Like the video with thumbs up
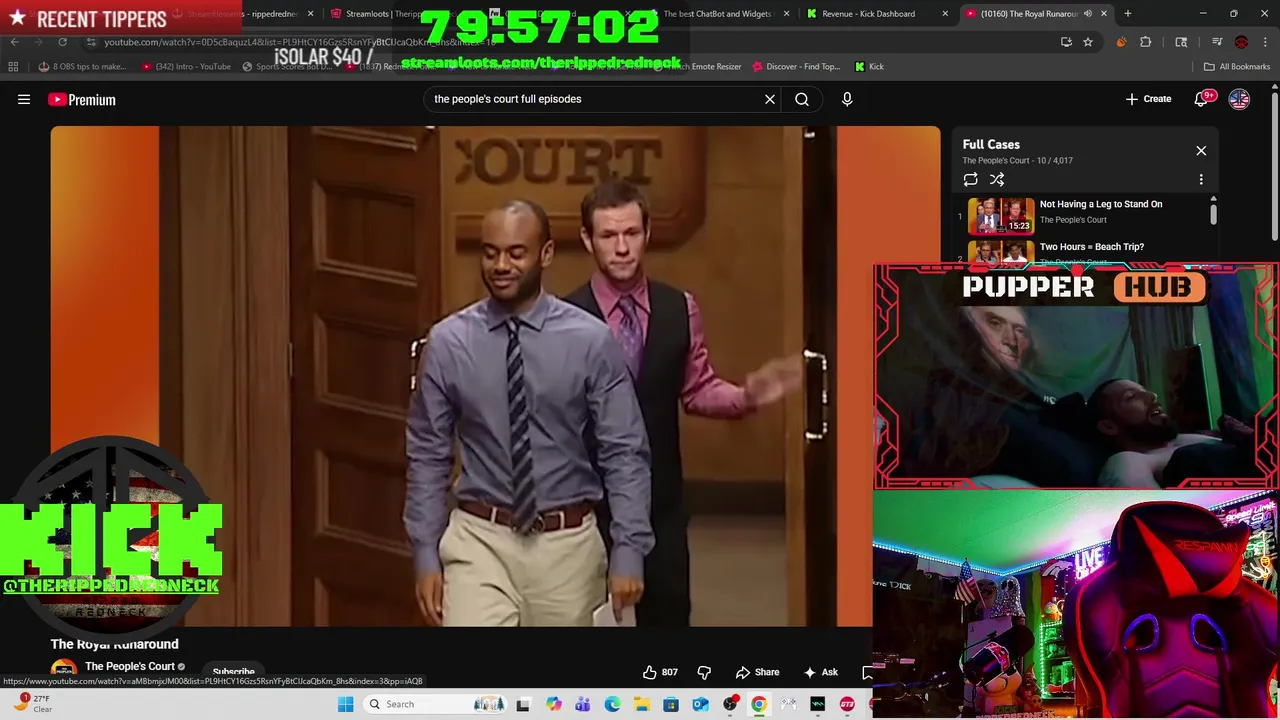 click(660, 672)
